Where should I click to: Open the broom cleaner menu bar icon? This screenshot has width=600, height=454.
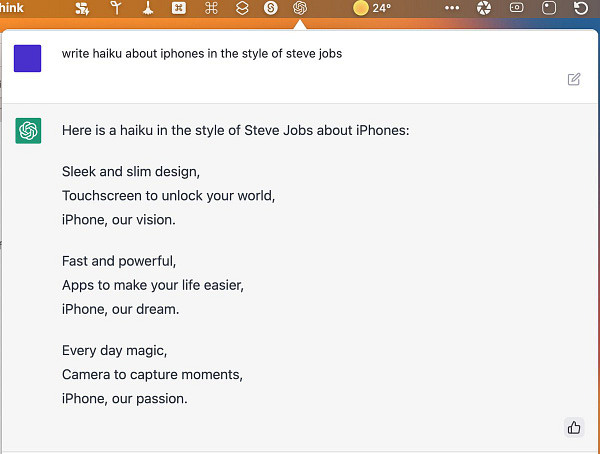[148, 8]
